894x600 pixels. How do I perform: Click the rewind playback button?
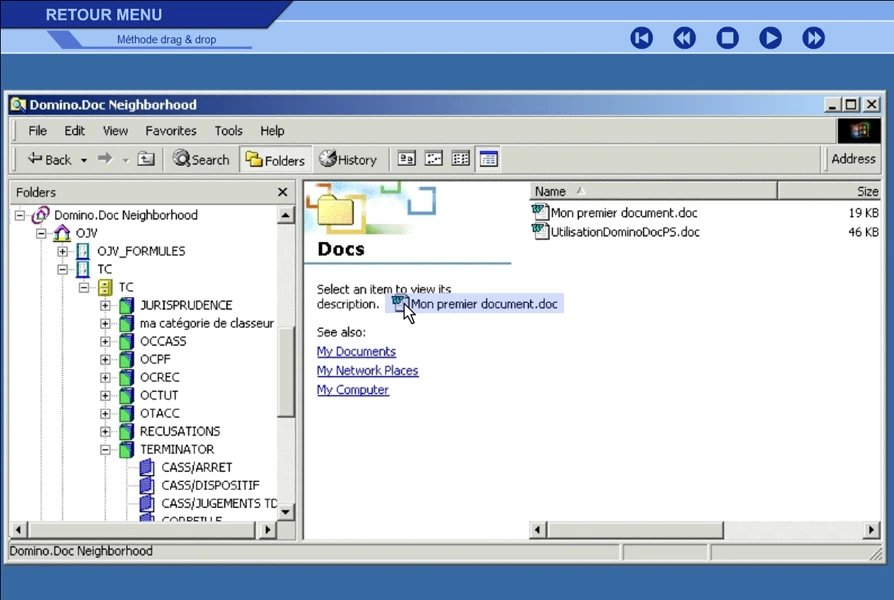(x=684, y=38)
